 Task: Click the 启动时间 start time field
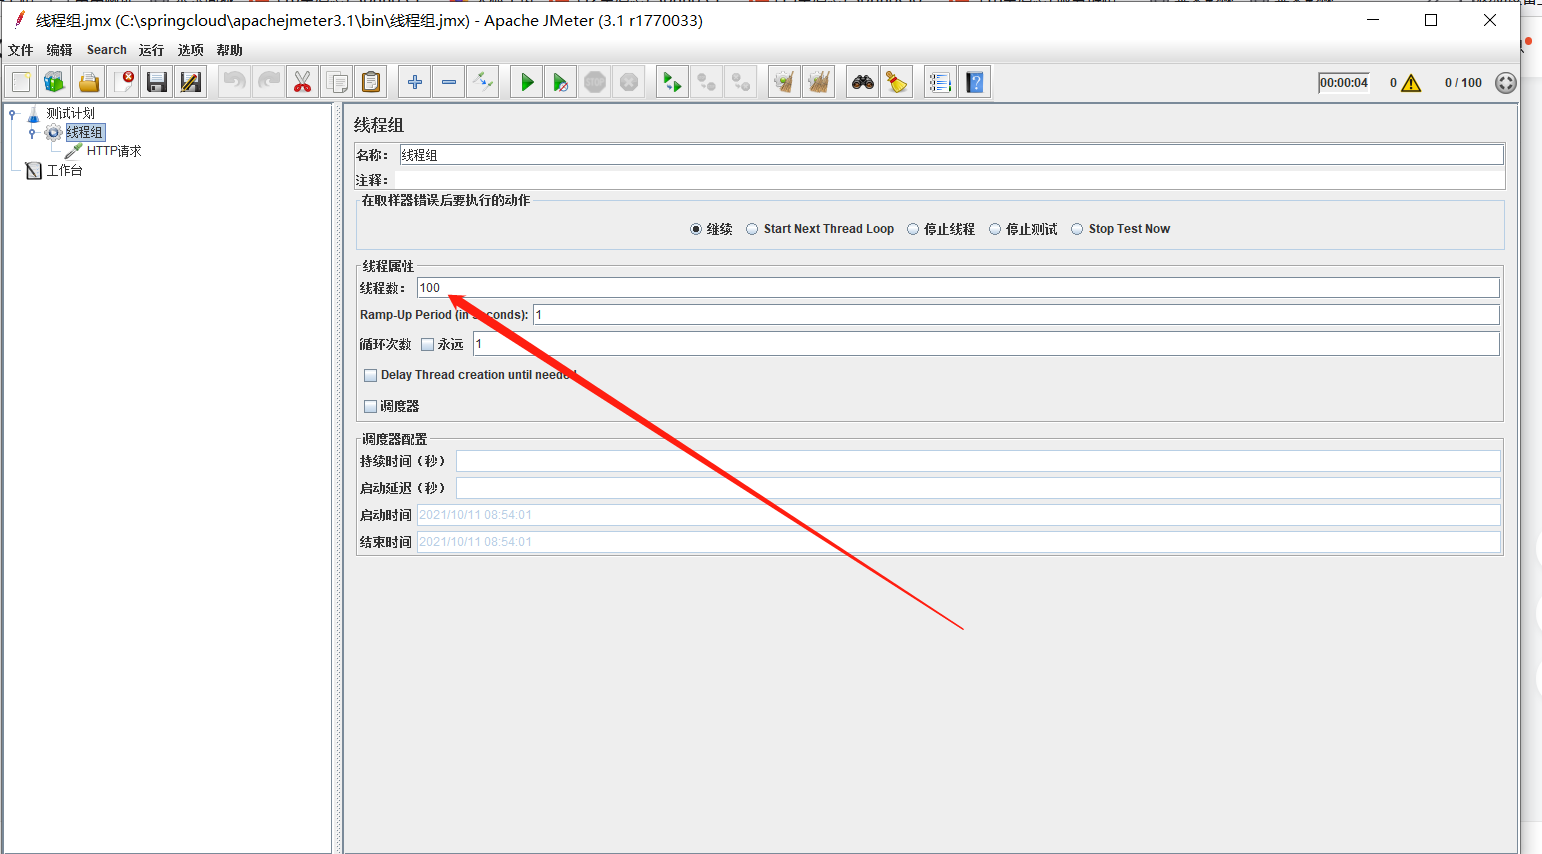coord(958,515)
